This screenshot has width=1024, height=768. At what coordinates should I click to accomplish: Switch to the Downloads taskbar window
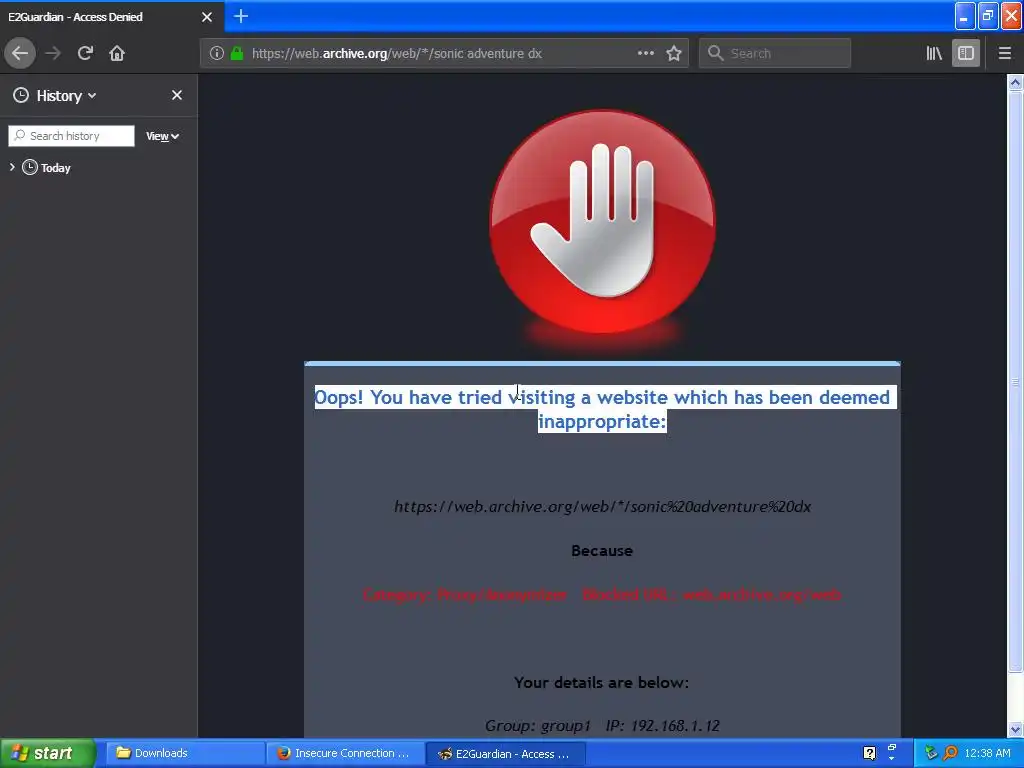pos(185,753)
